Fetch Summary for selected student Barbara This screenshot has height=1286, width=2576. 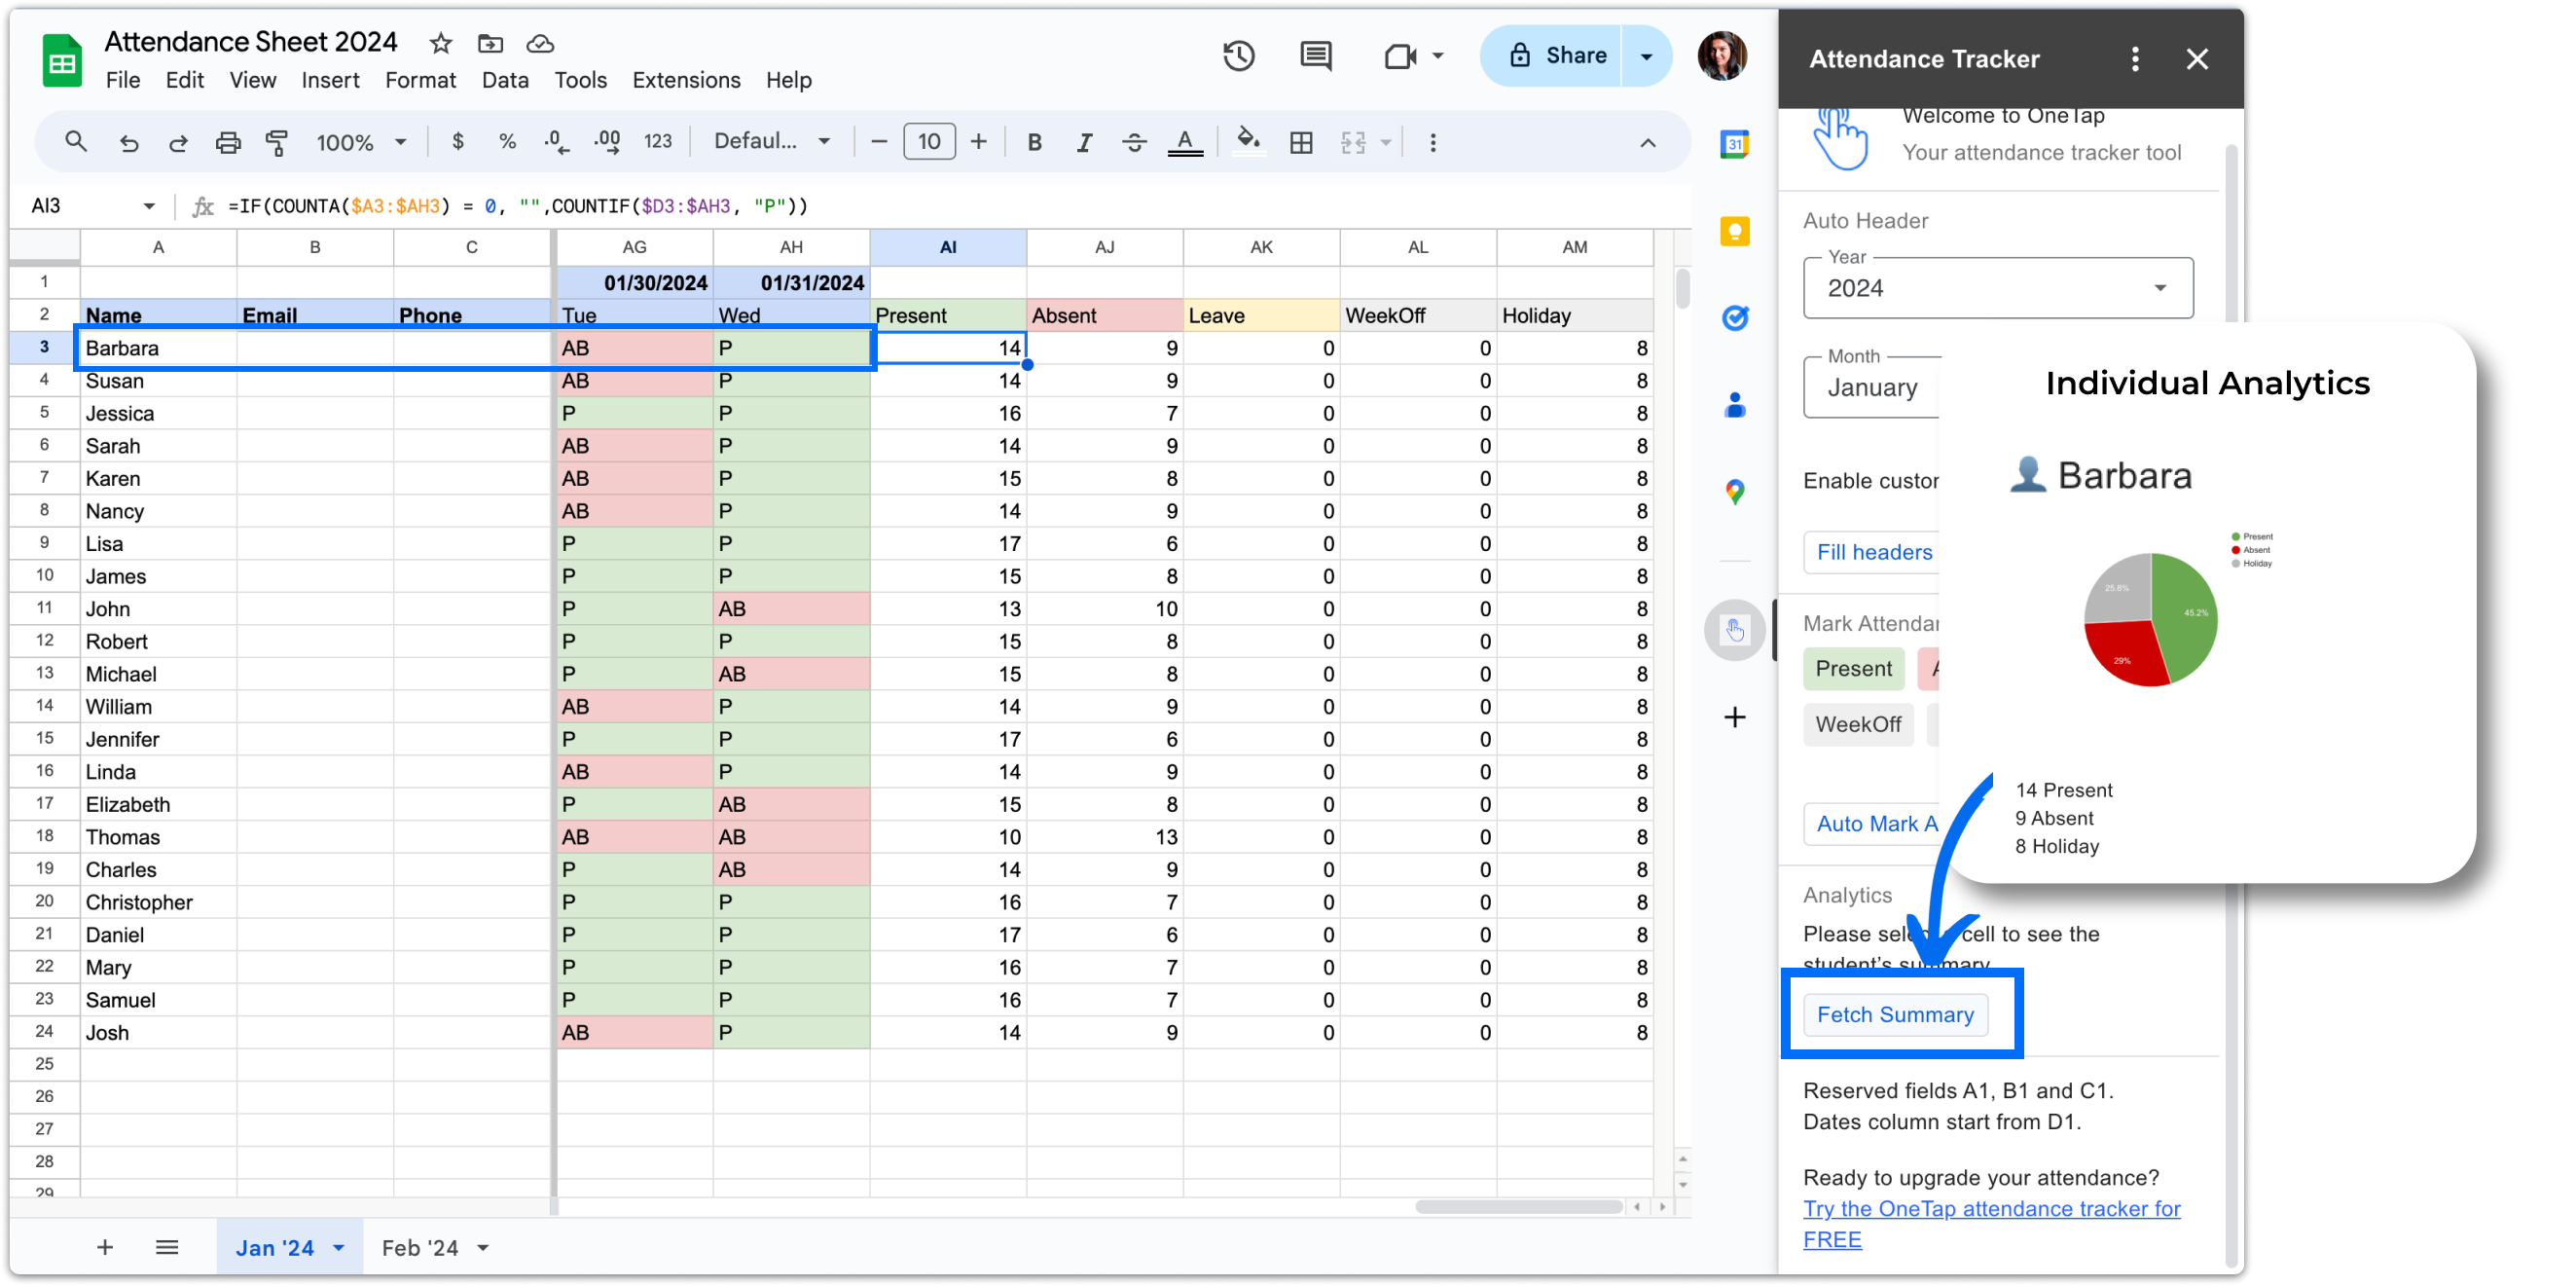click(1894, 1013)
